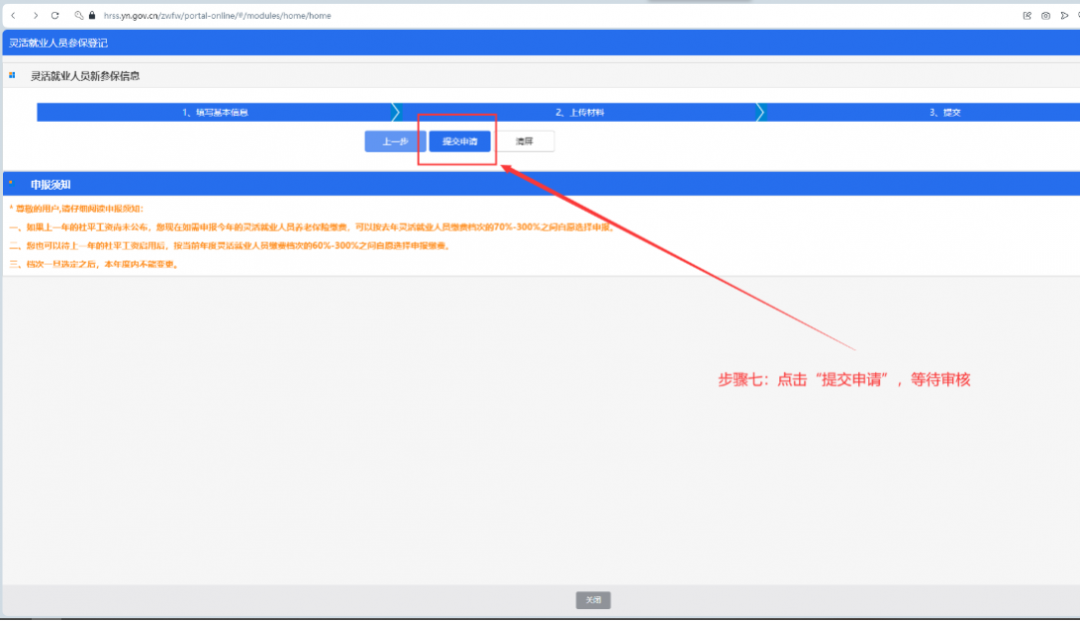Click the 清屏 button
The width and height of the screenshot is (1080, 621).
tap(525, 142)
